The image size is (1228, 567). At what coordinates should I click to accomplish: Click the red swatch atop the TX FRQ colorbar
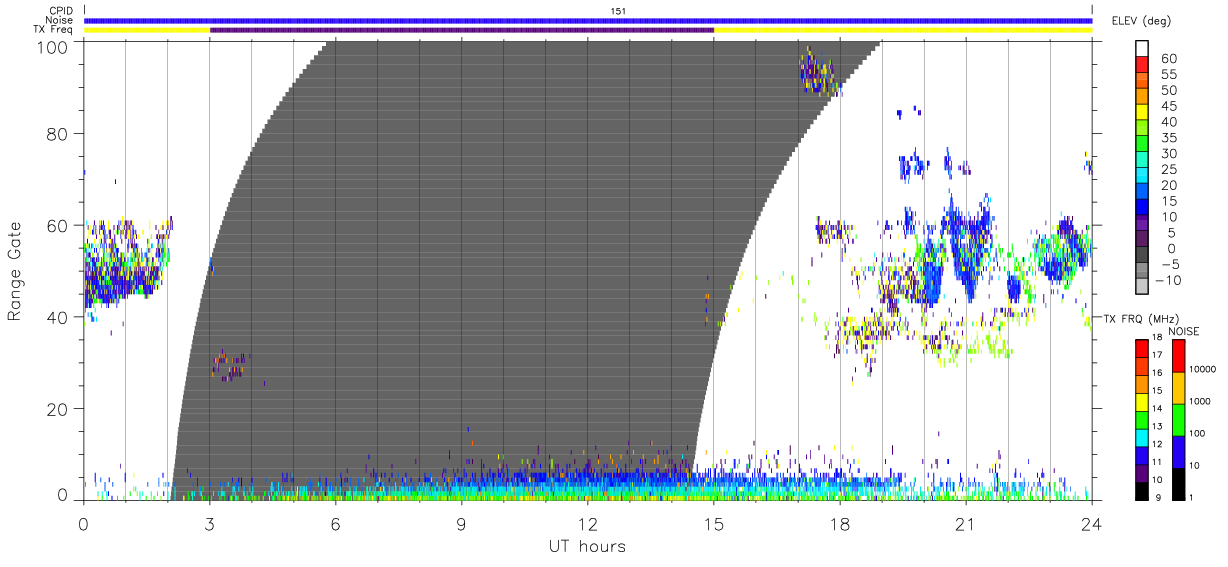tap(1141, 349)
